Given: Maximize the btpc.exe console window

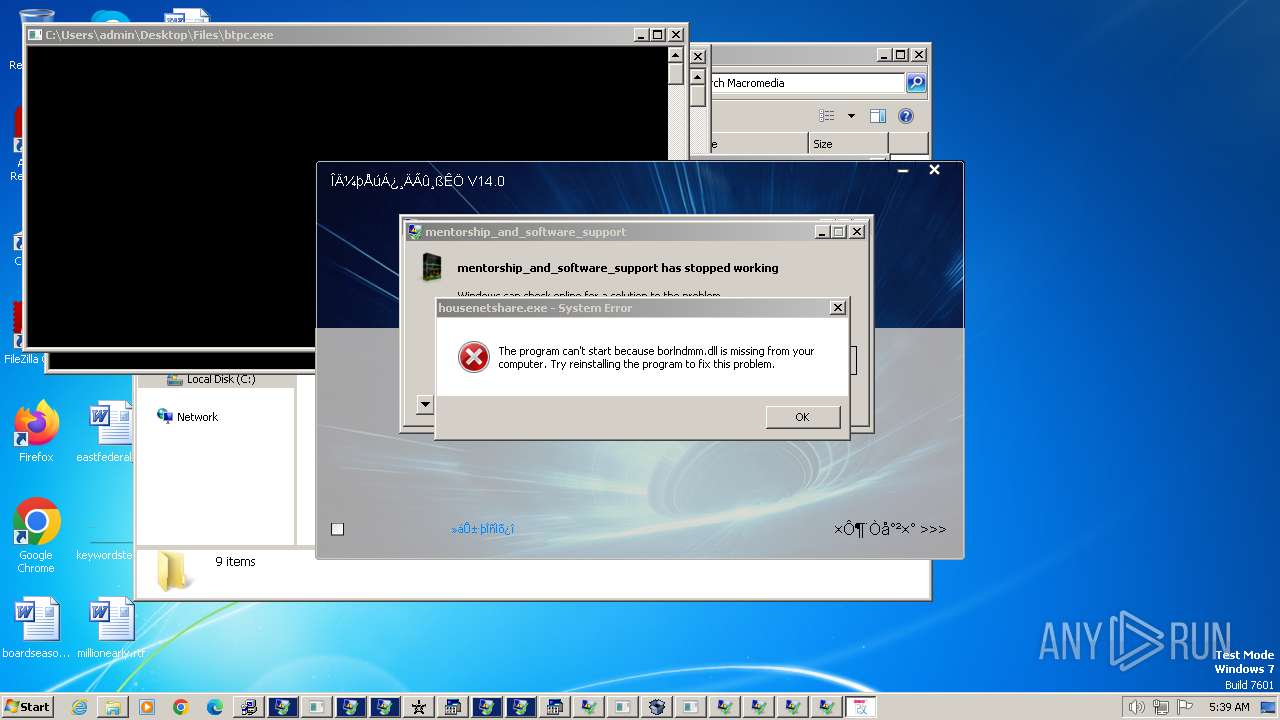Looking at the screenshot, I should pos(657,35).
